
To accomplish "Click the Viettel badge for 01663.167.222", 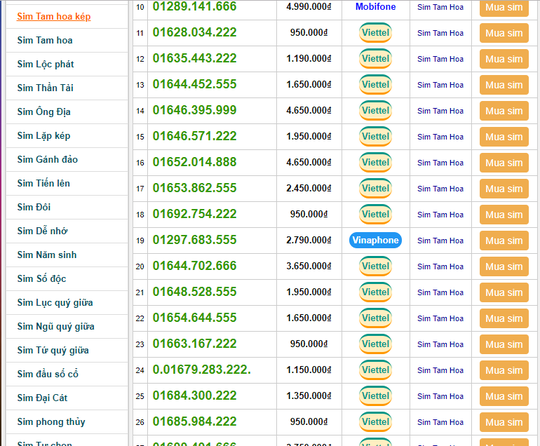I will tap(375, 344).
